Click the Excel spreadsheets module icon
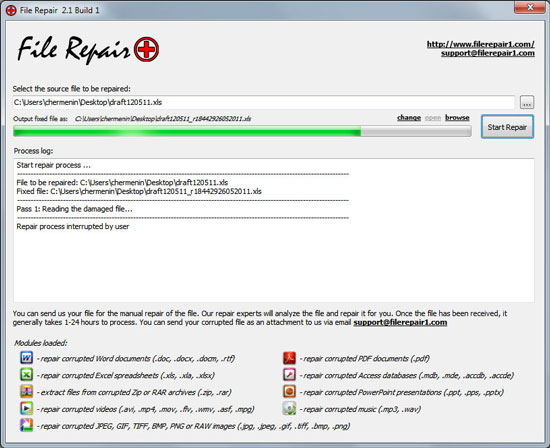 click(27, 375)
